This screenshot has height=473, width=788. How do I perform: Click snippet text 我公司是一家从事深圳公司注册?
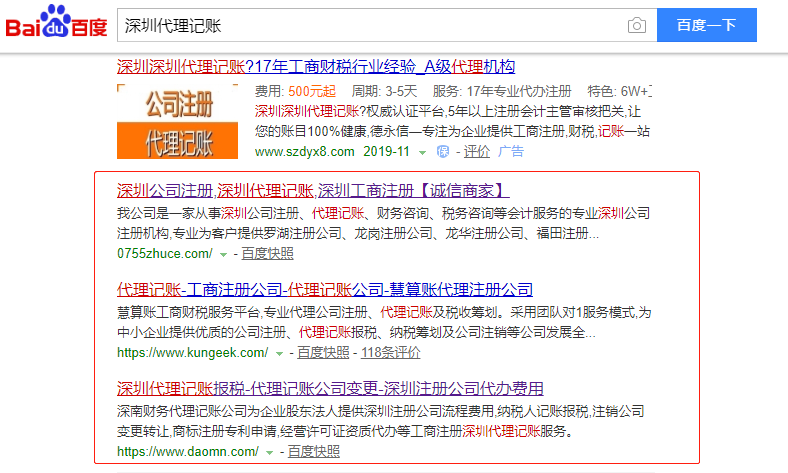tap(208, 213)
